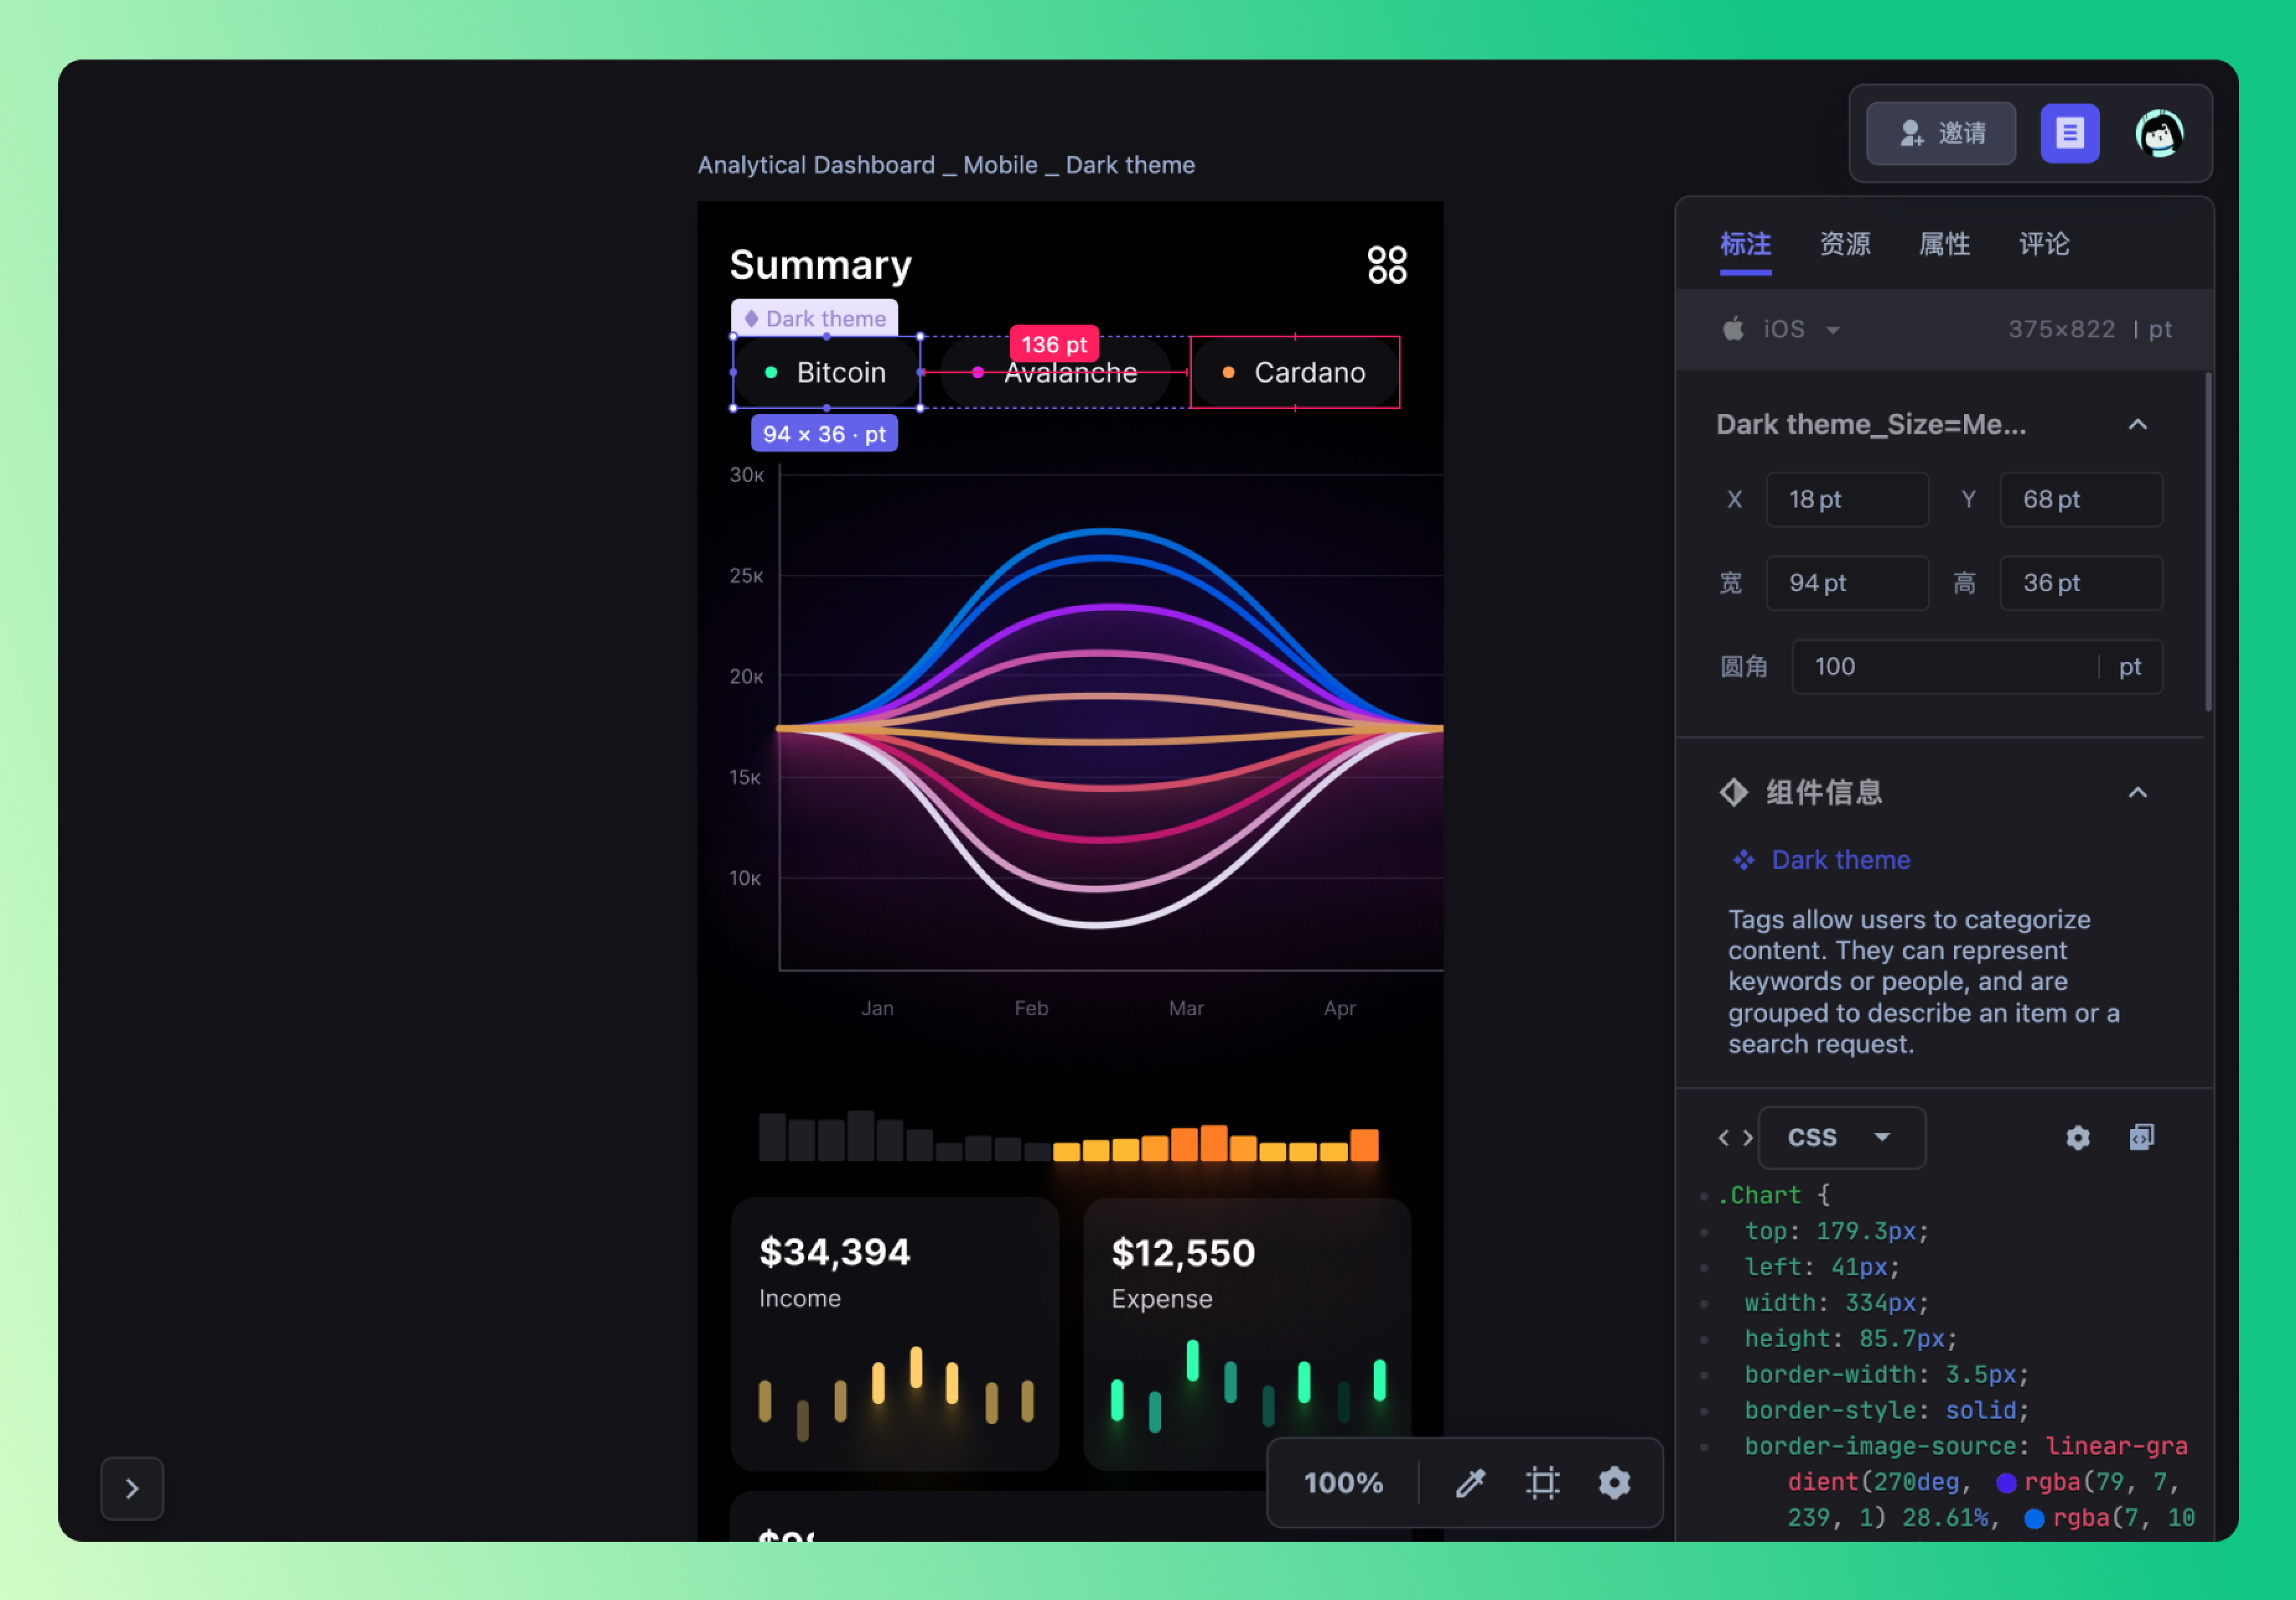Select the artboard frame tool
2296x1600 pixels.
click(x=1542, y=1482)
